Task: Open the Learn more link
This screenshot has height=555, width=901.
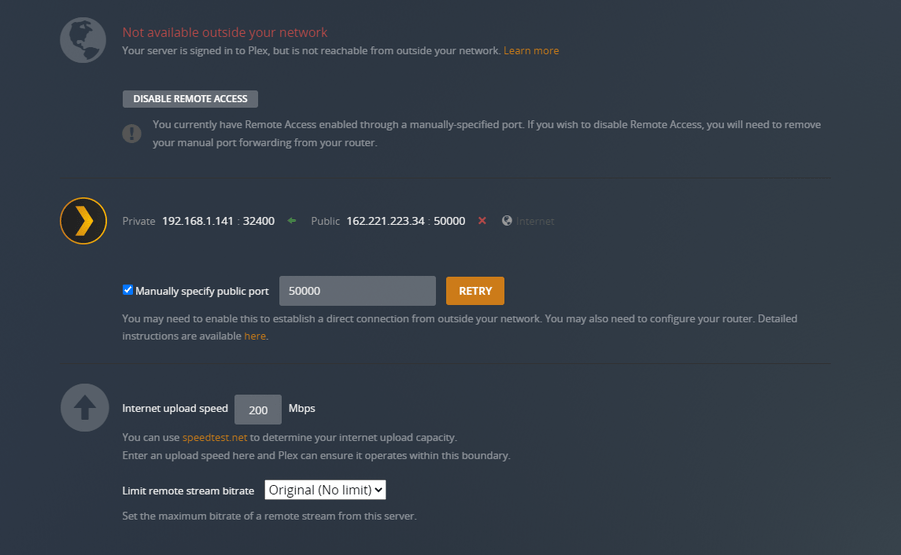Action: [531, 50]
